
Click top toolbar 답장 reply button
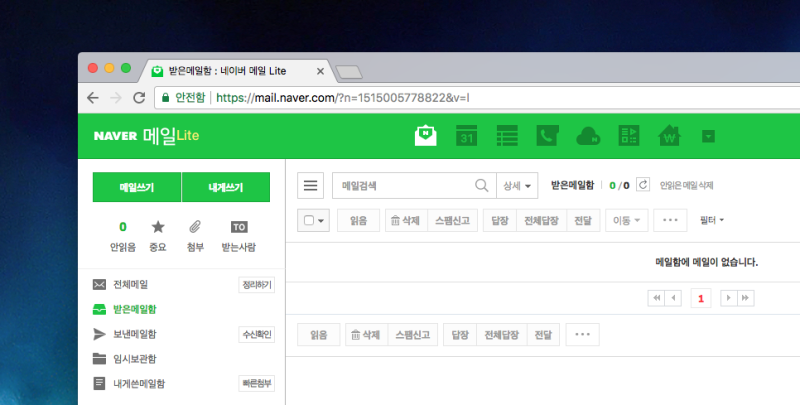499,220
